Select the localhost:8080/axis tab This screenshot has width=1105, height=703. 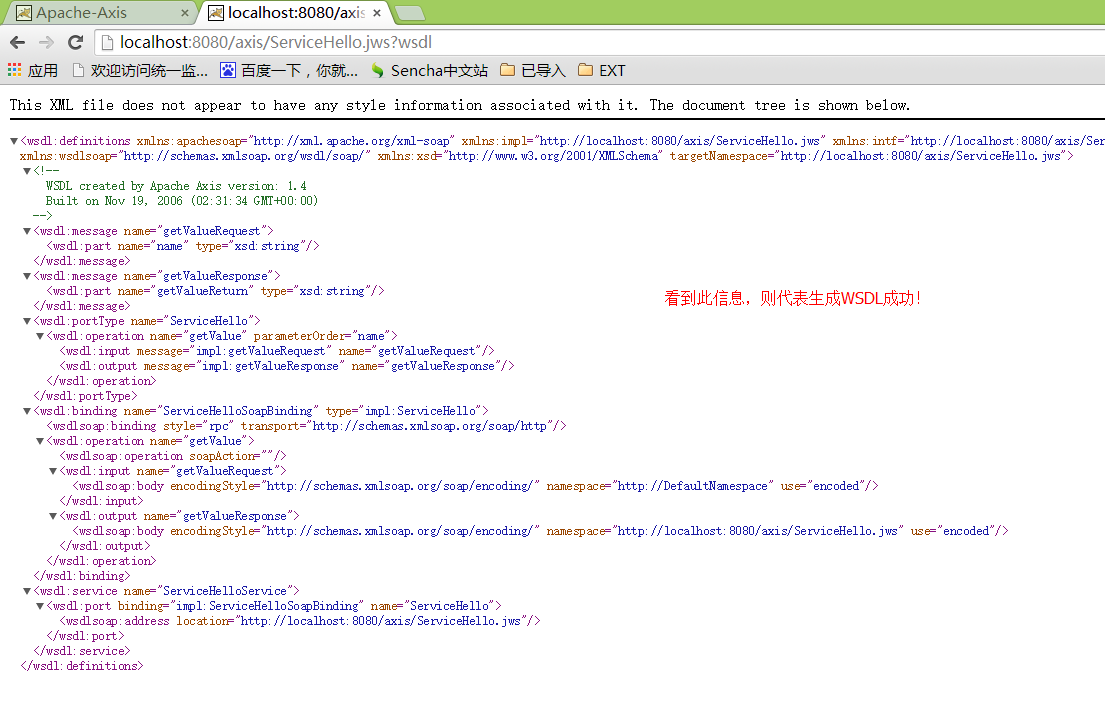pyautogui.click(x=295, y=13)
